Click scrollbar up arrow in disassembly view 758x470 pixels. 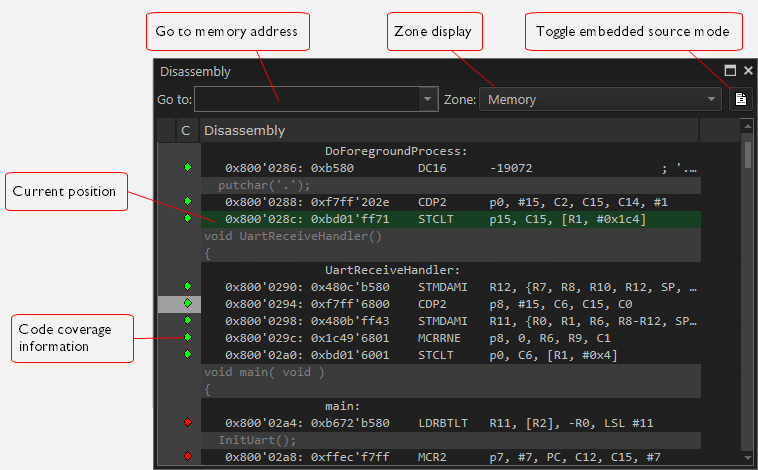click(747, 126)
